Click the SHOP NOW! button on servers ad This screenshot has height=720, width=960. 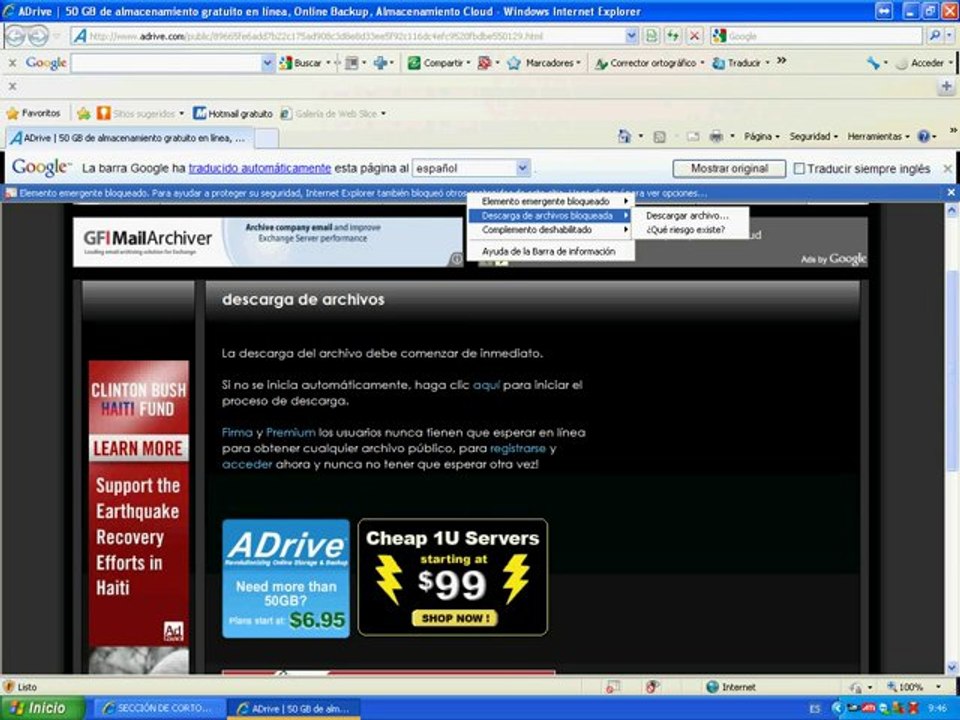coord(455,618)
